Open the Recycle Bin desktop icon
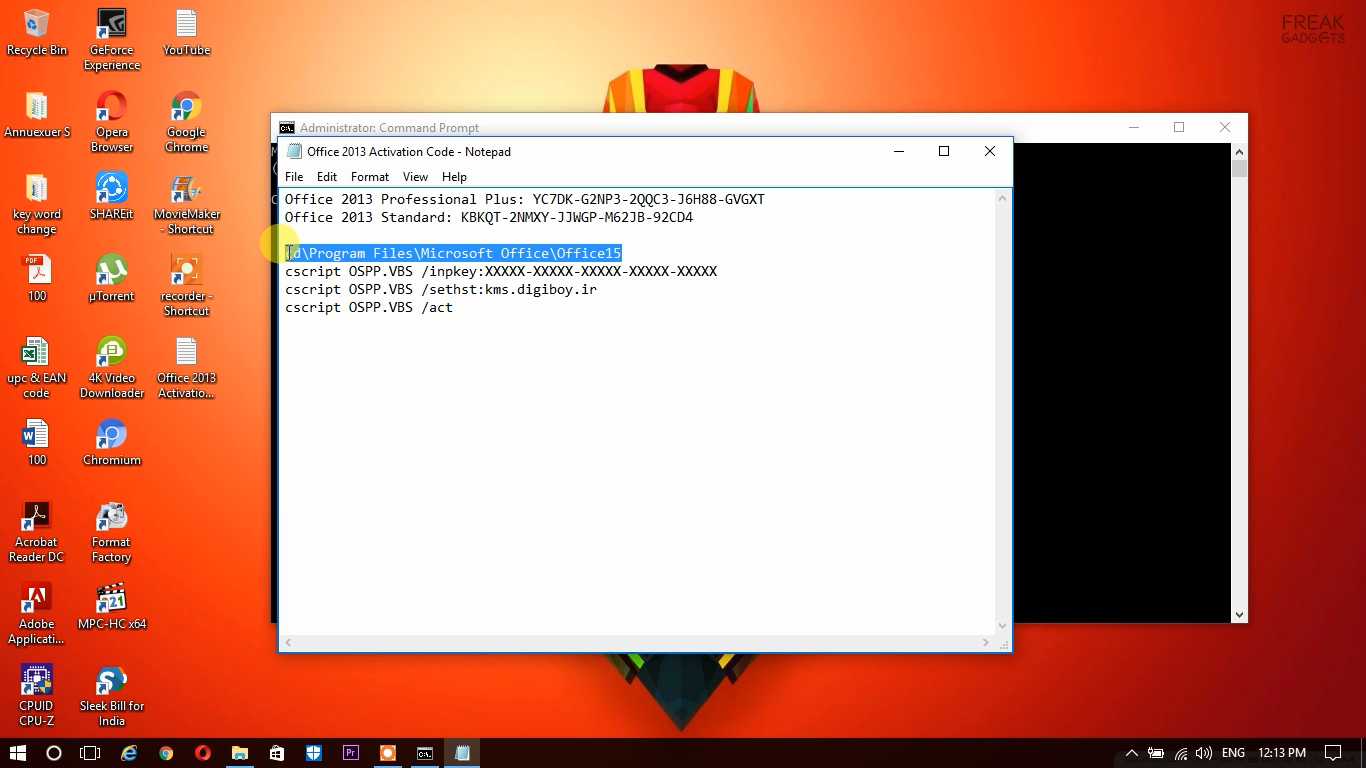1366x768 pixels. pos(37,33)
